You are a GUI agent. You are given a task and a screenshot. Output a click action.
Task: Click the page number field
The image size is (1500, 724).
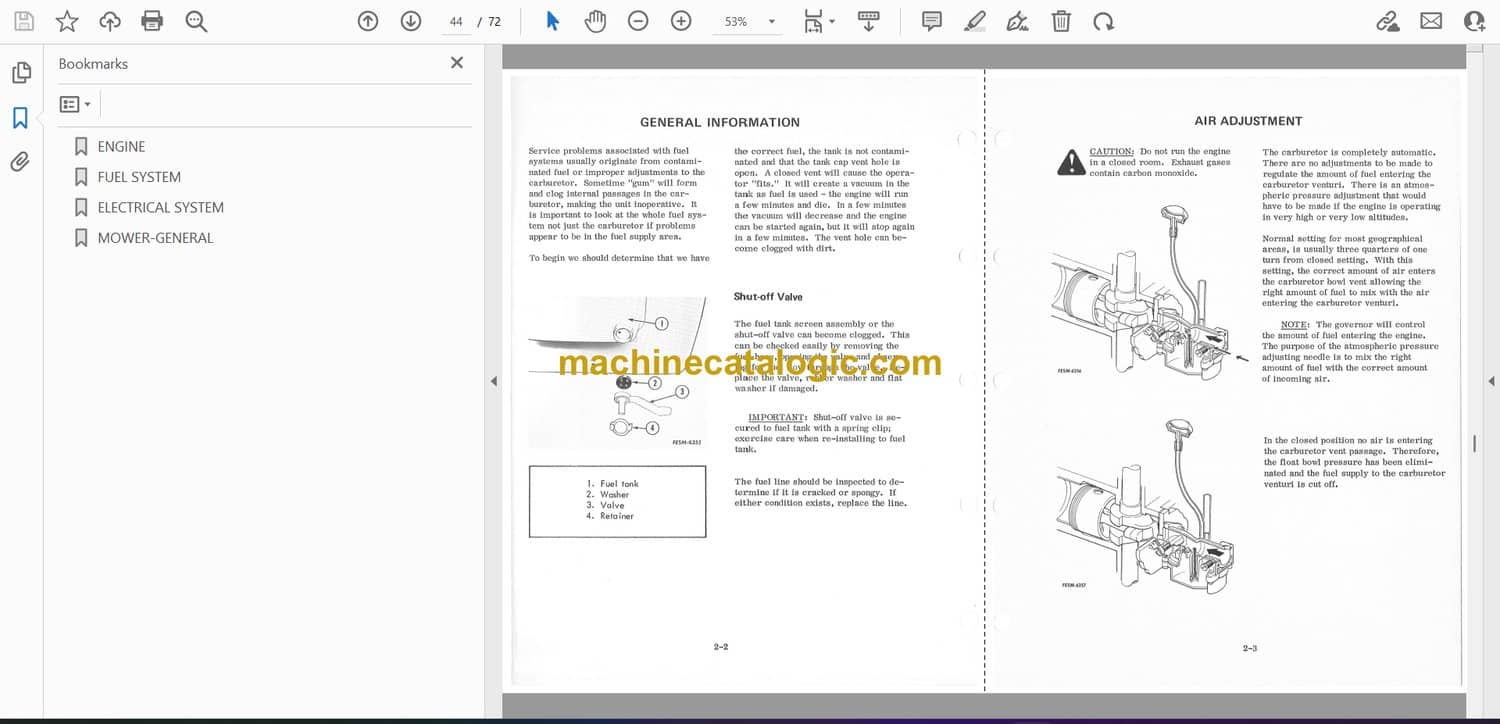(456, 21)
